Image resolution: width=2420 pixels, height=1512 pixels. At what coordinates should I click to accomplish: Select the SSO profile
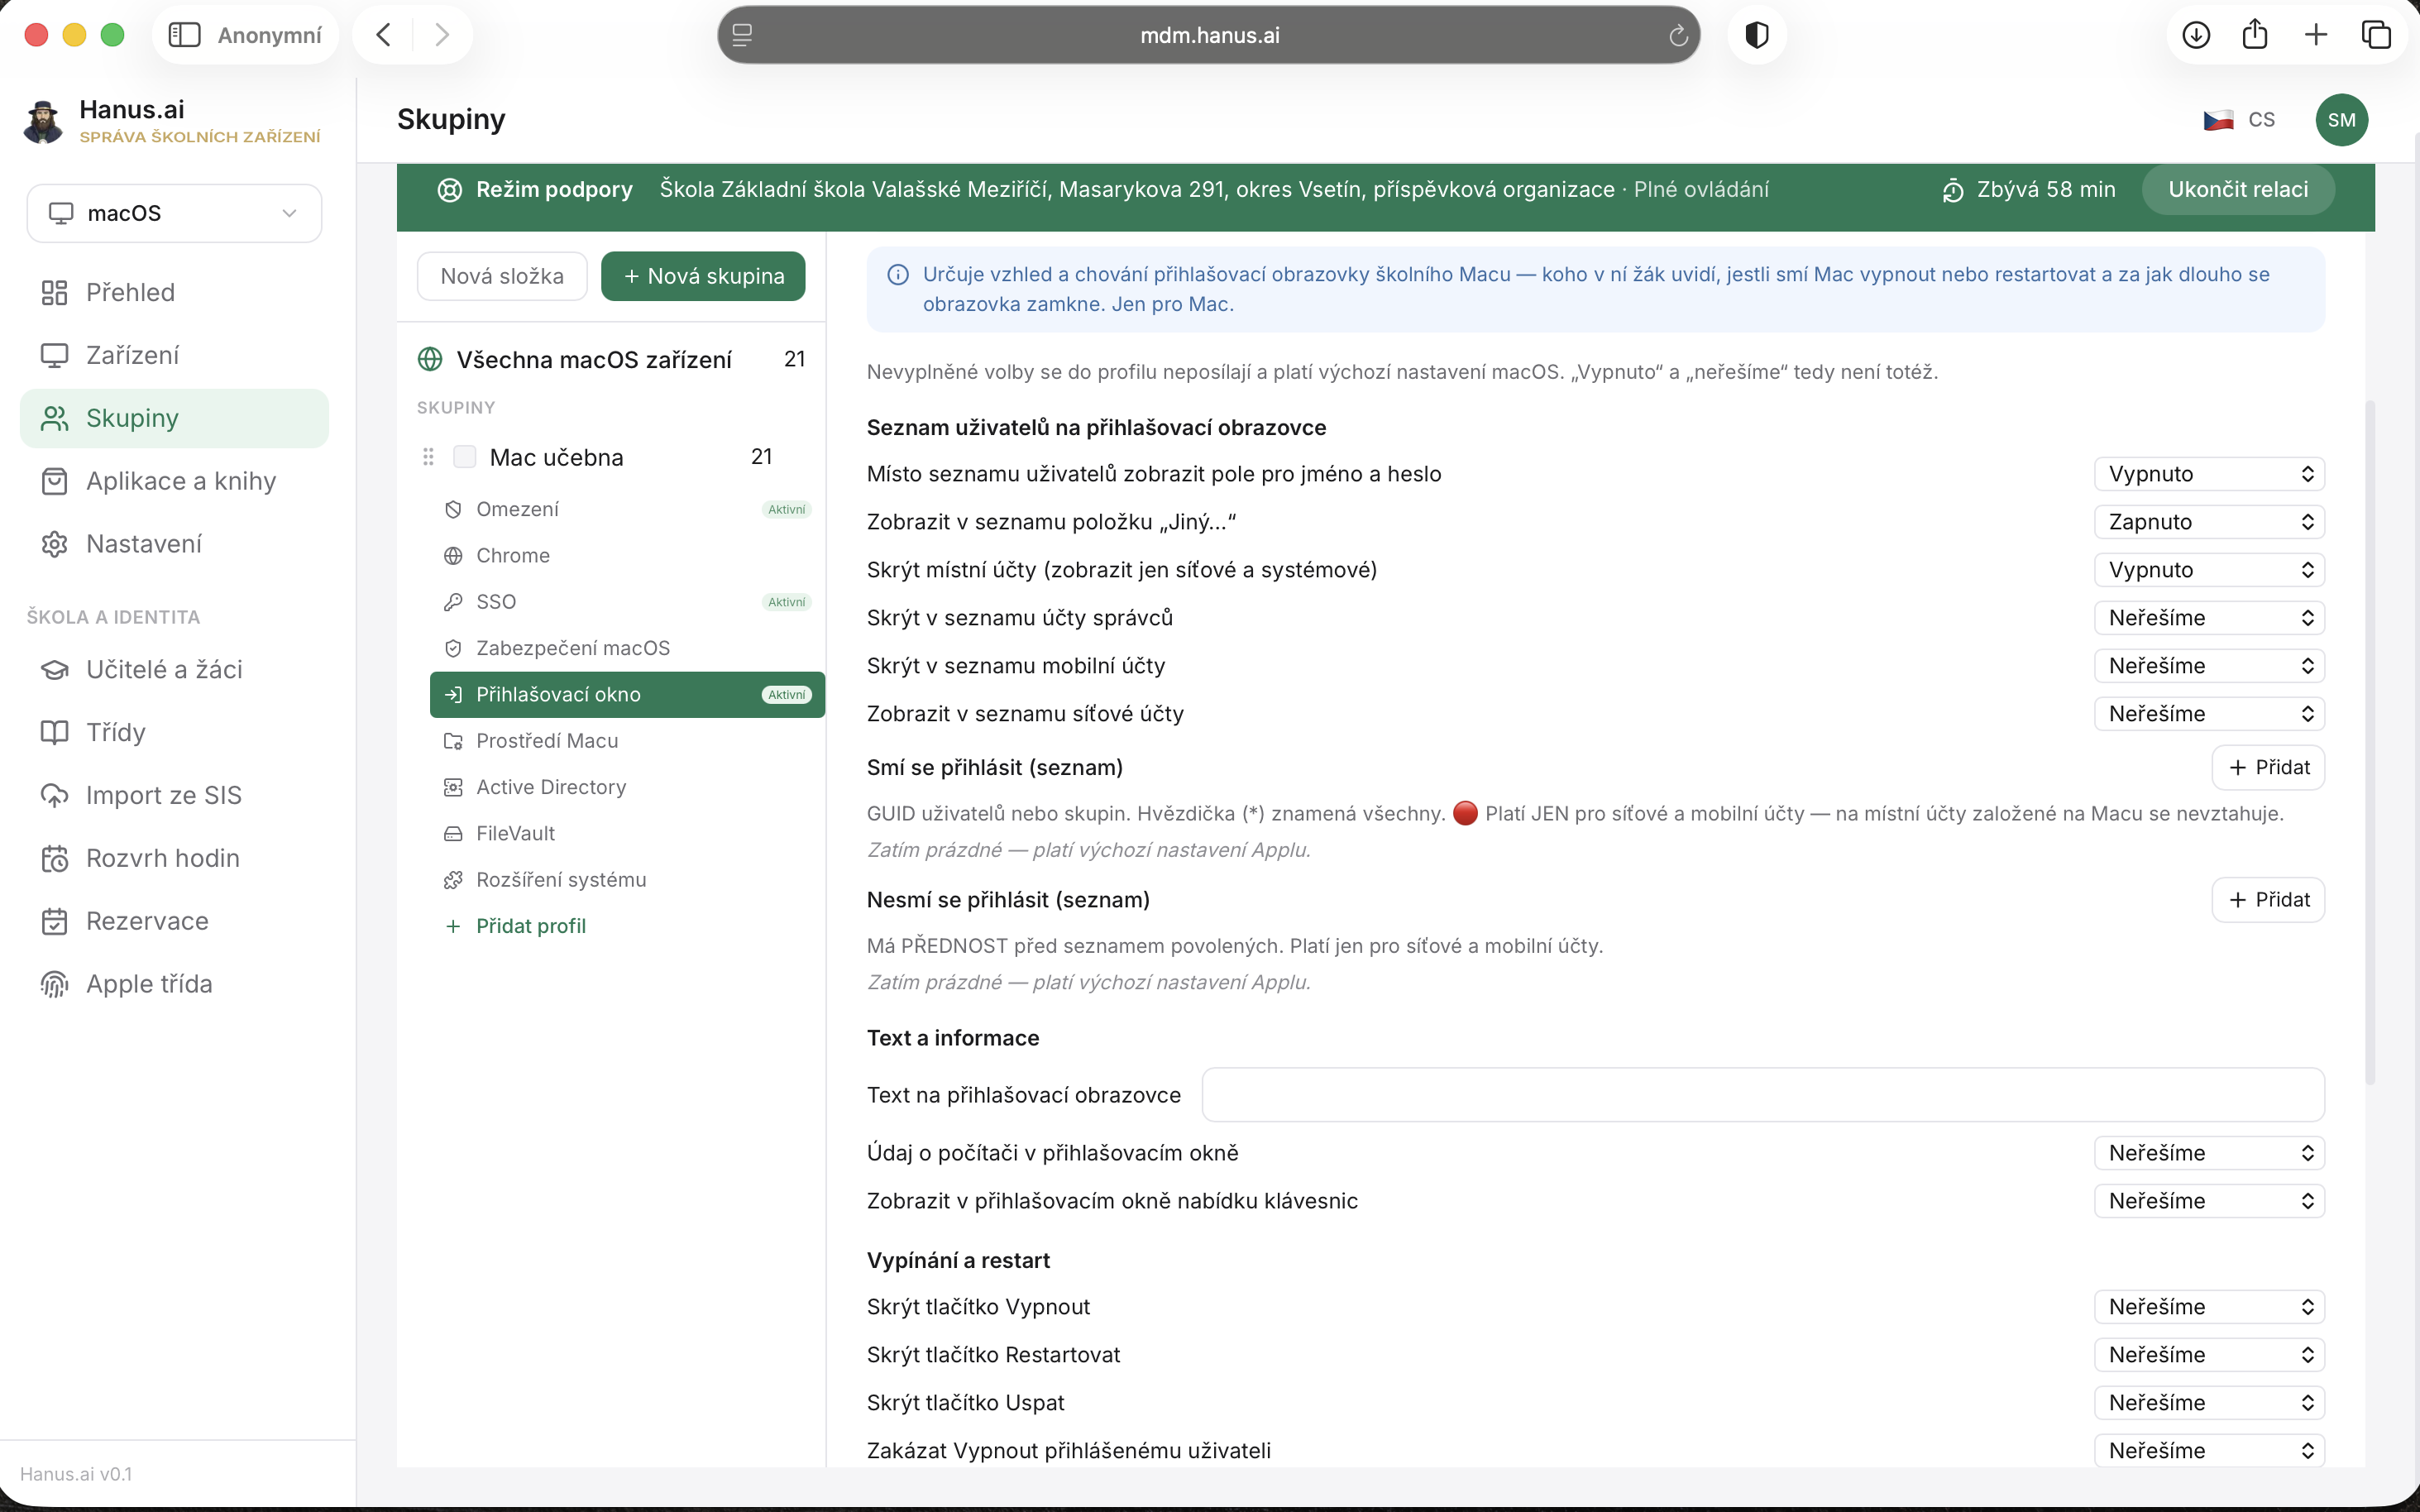click(627, 602)
